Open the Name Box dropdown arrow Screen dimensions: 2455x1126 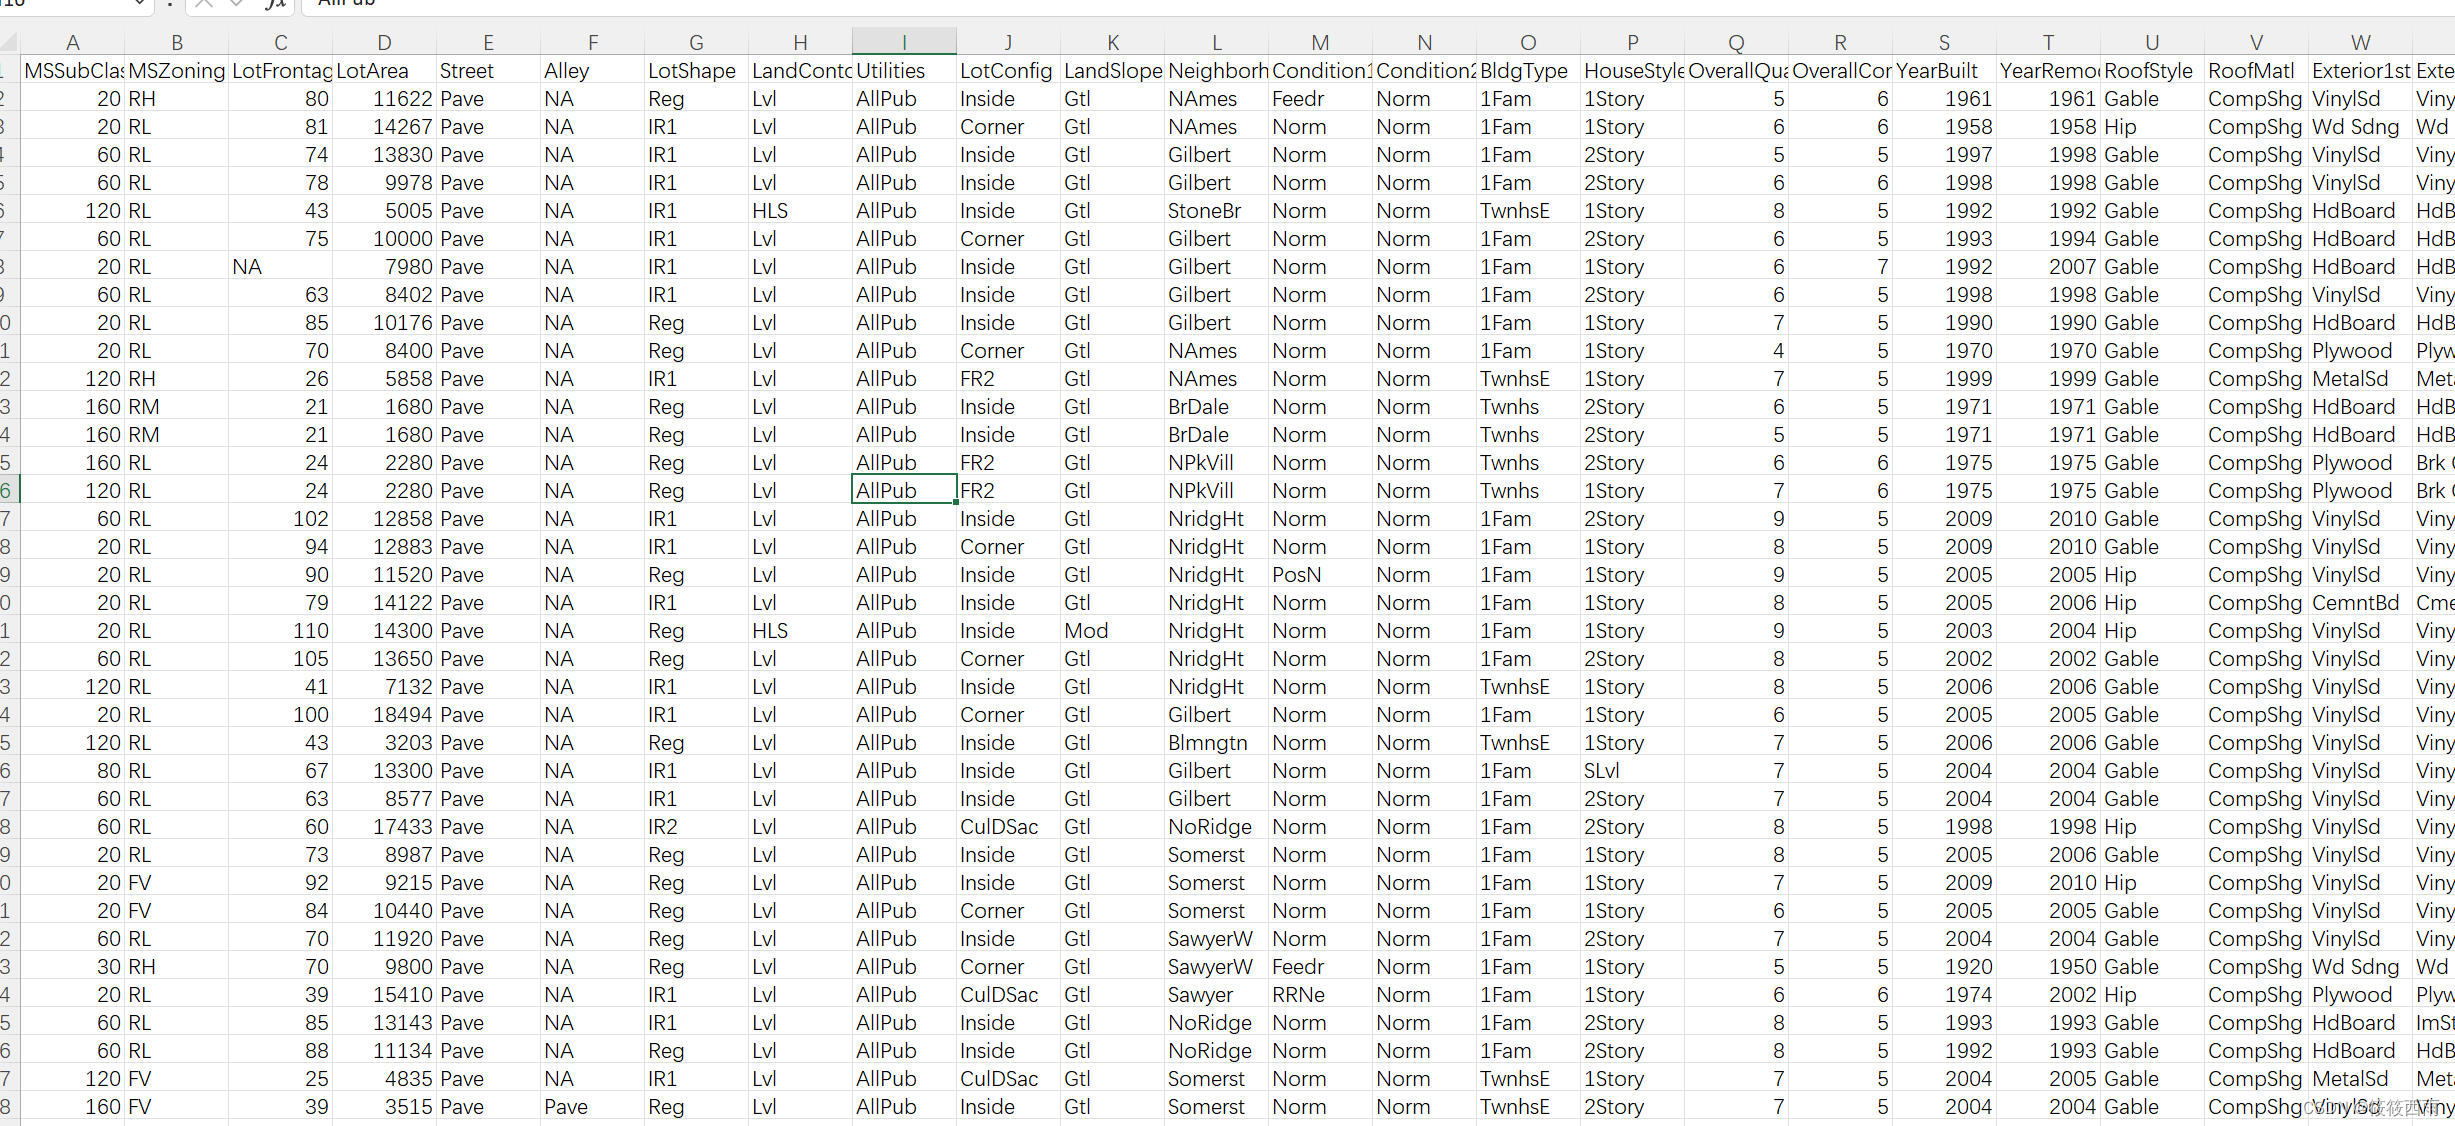tap(140, 4)
